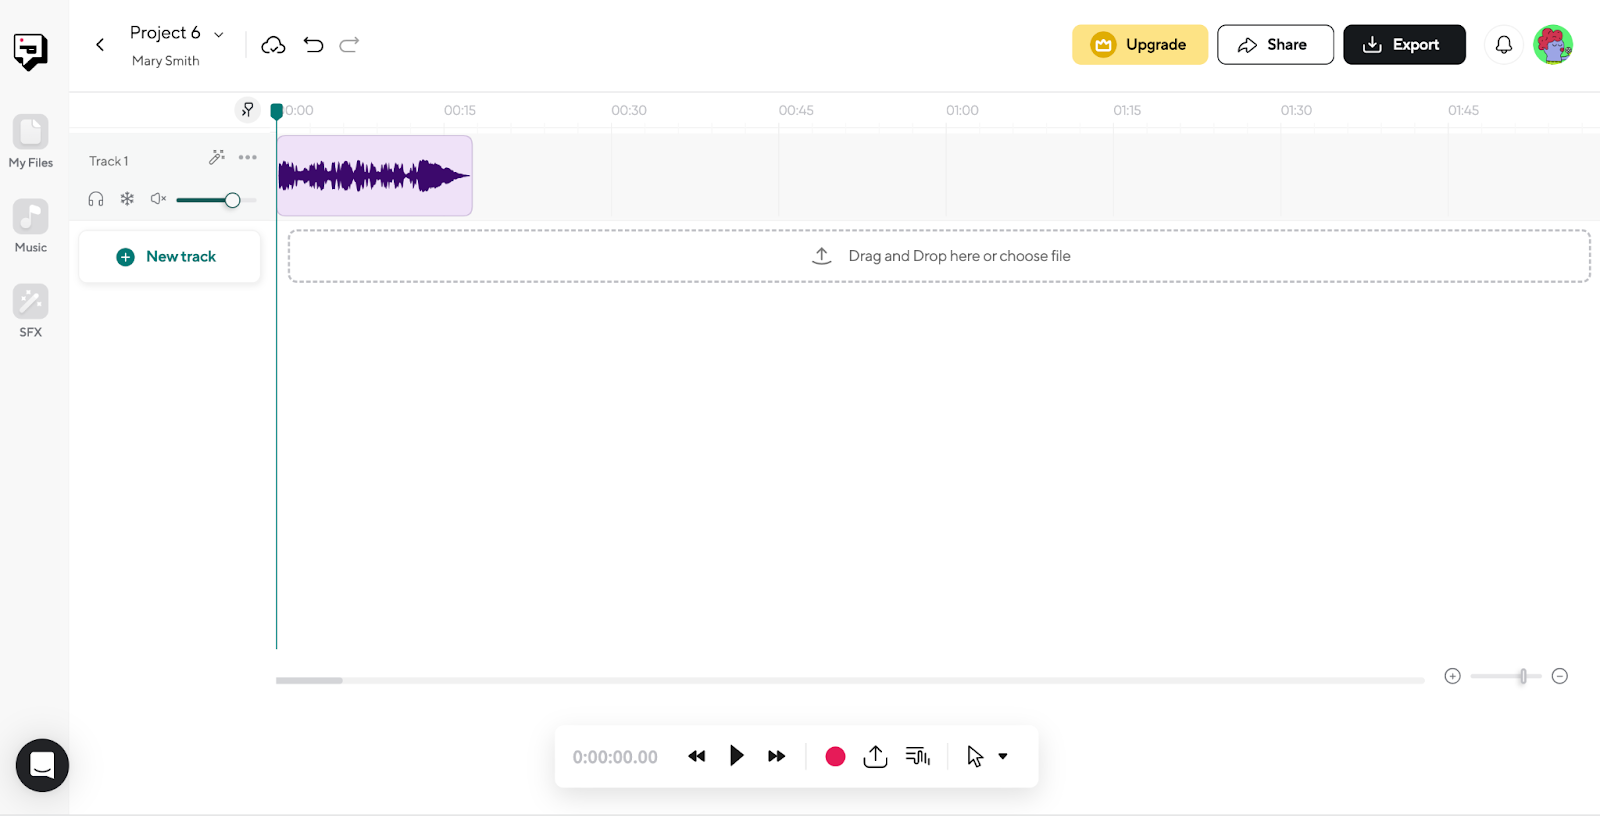Click the Export button
The width and height of the screenshot is (1600, 818).
[1404, 45]
